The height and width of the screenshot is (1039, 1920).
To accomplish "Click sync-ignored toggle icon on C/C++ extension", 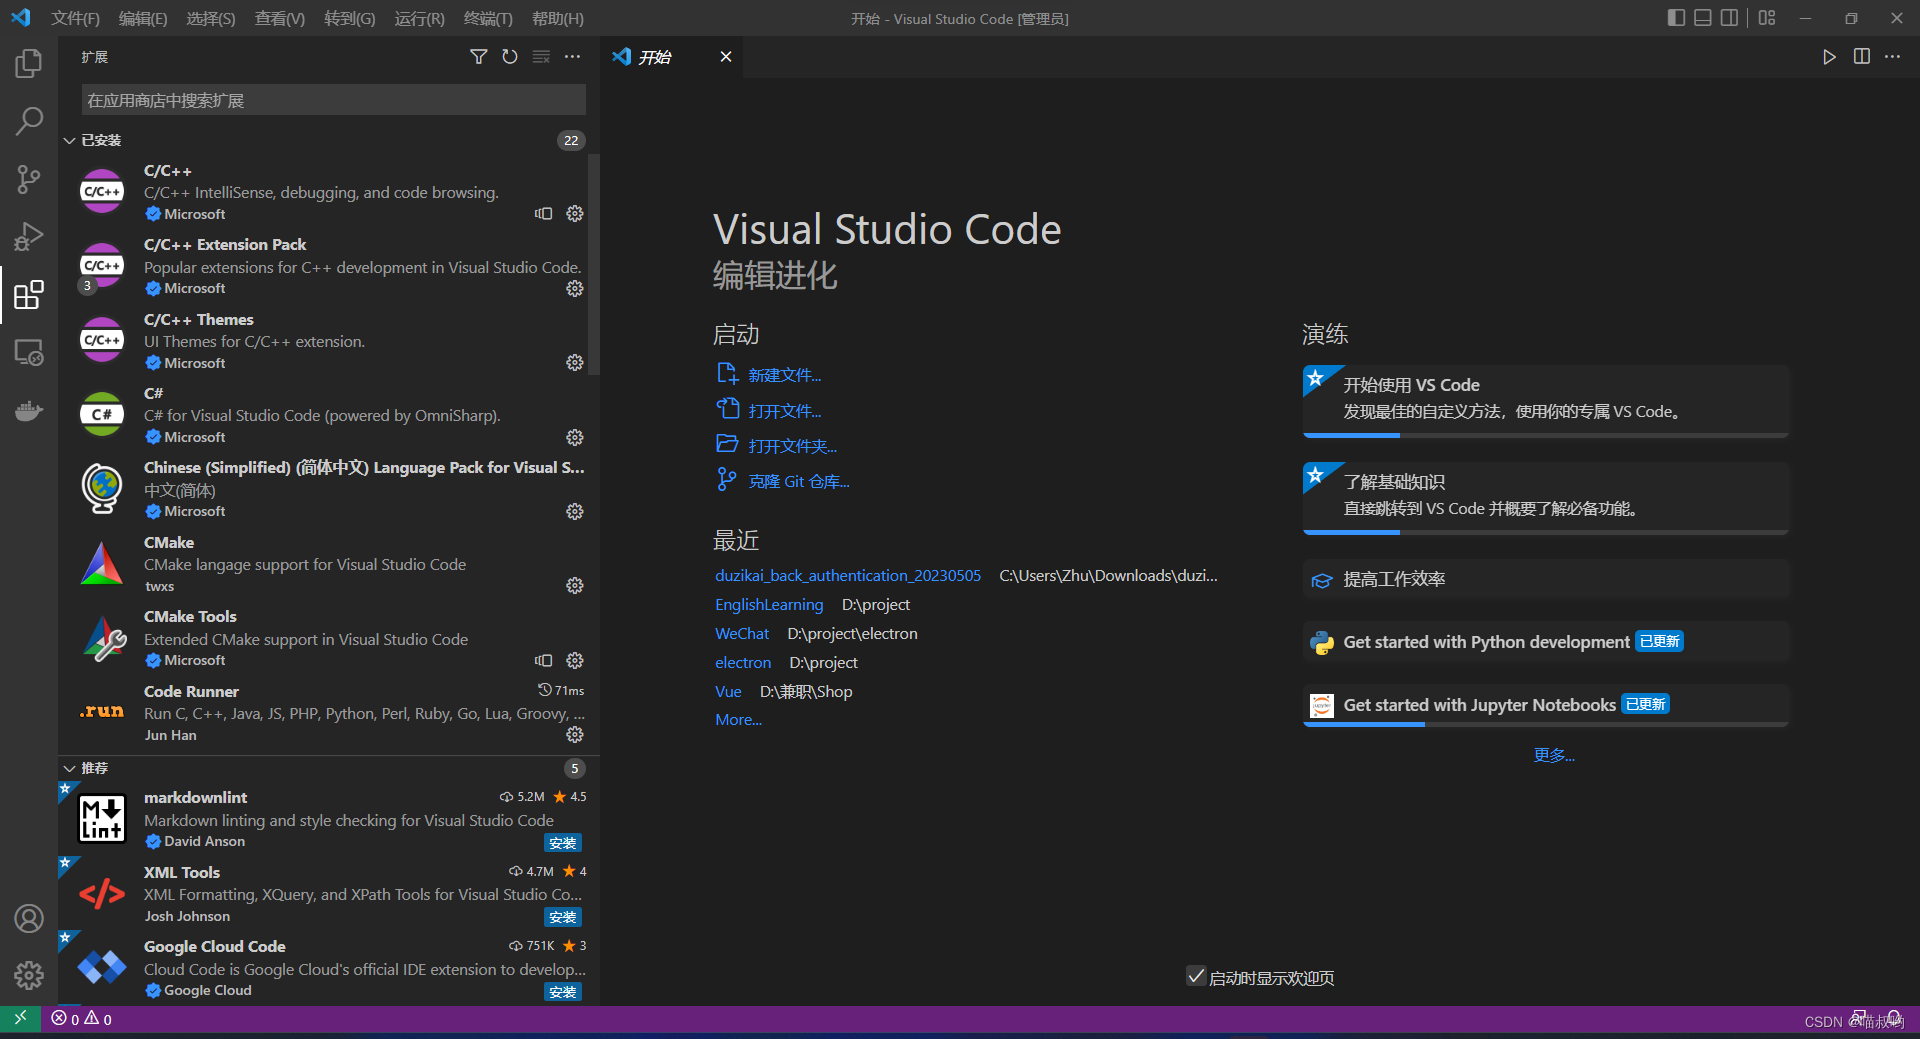I will (543, 214).
